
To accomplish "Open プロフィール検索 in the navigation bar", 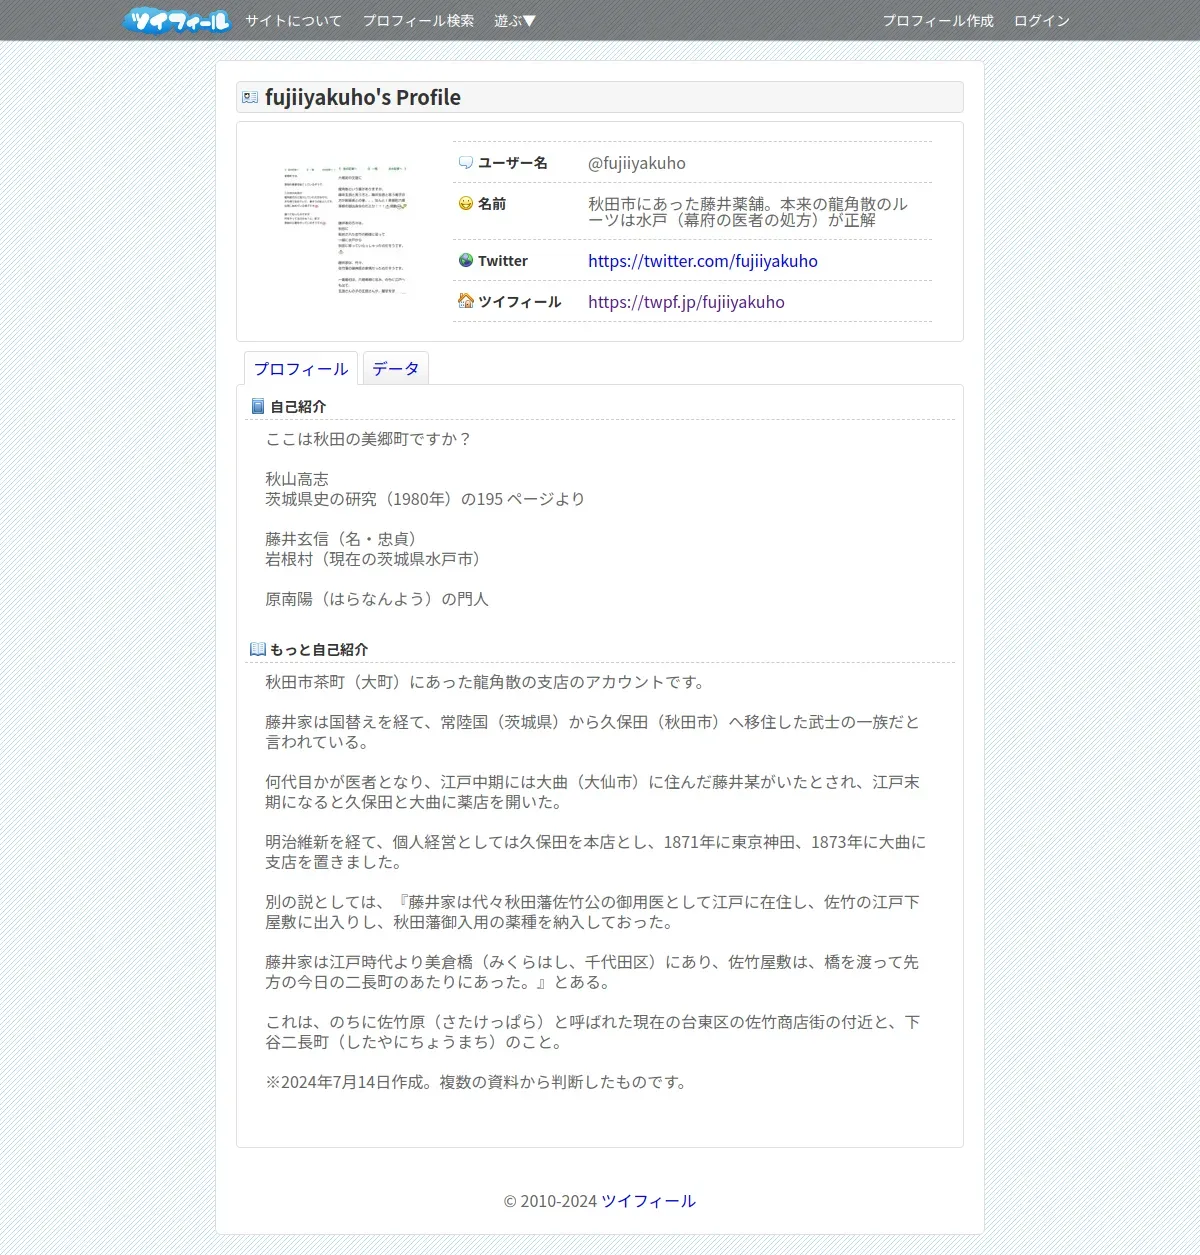I will click(418, 21).
